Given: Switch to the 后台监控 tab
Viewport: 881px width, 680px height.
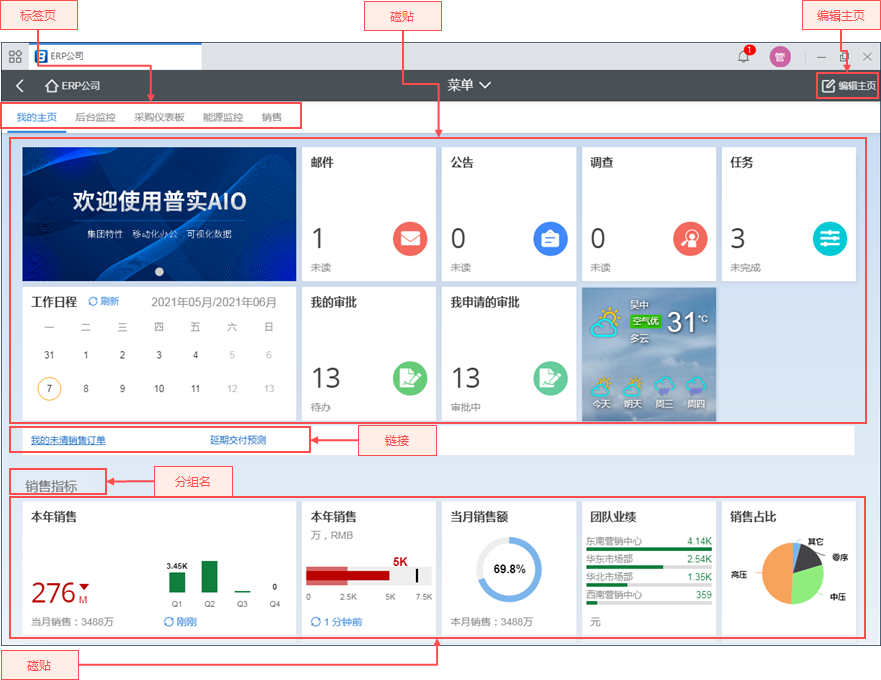Looking at the screenshot, I should click(x=95, y=117).
